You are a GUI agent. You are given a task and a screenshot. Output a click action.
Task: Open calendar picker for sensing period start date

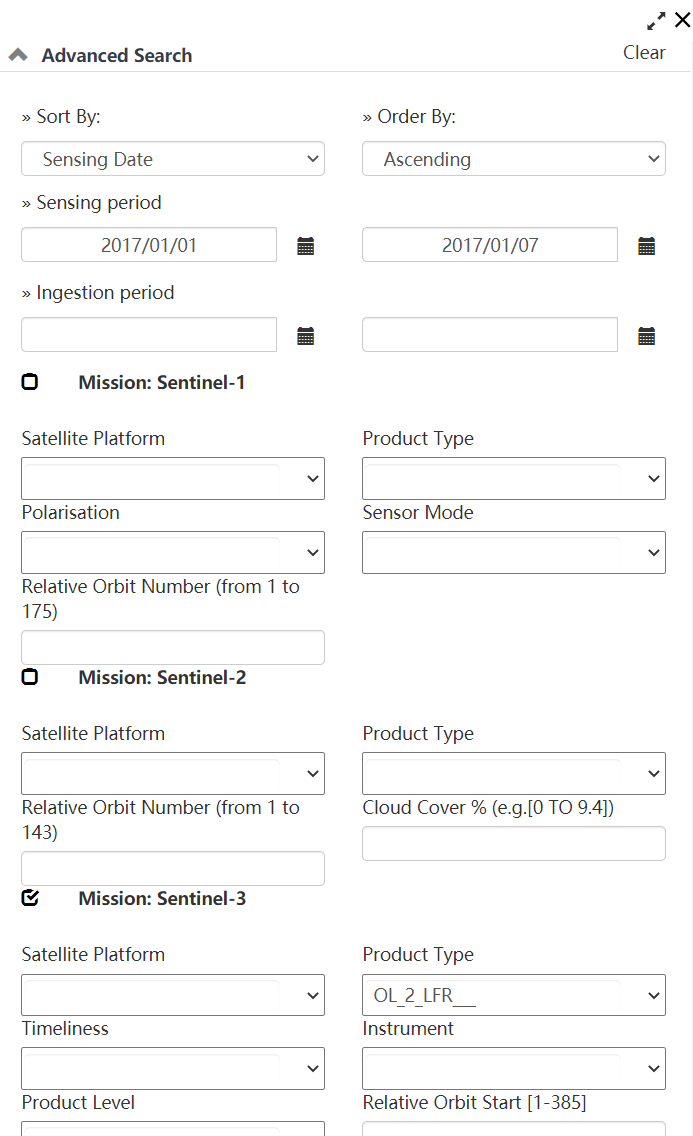[x=305, y=245]
